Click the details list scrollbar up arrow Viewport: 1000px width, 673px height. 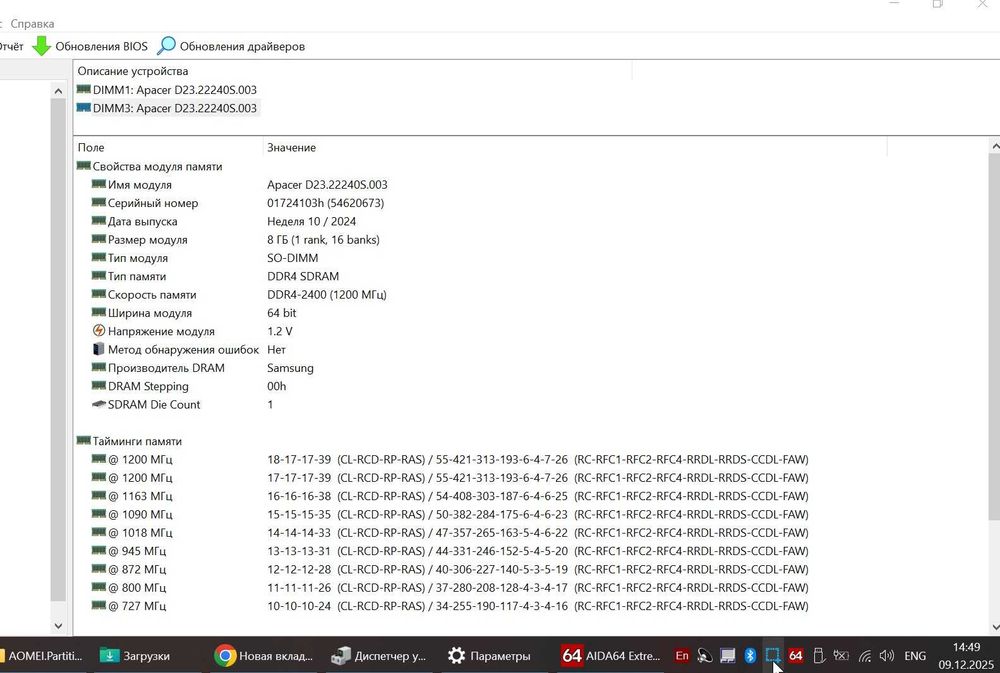coord(995,147)
